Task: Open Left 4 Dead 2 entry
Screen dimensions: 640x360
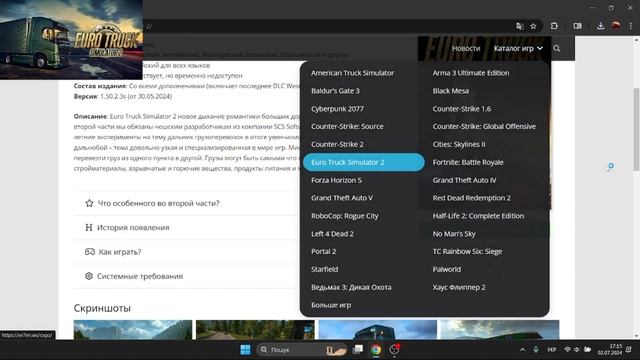Action: tap(332, 234)
